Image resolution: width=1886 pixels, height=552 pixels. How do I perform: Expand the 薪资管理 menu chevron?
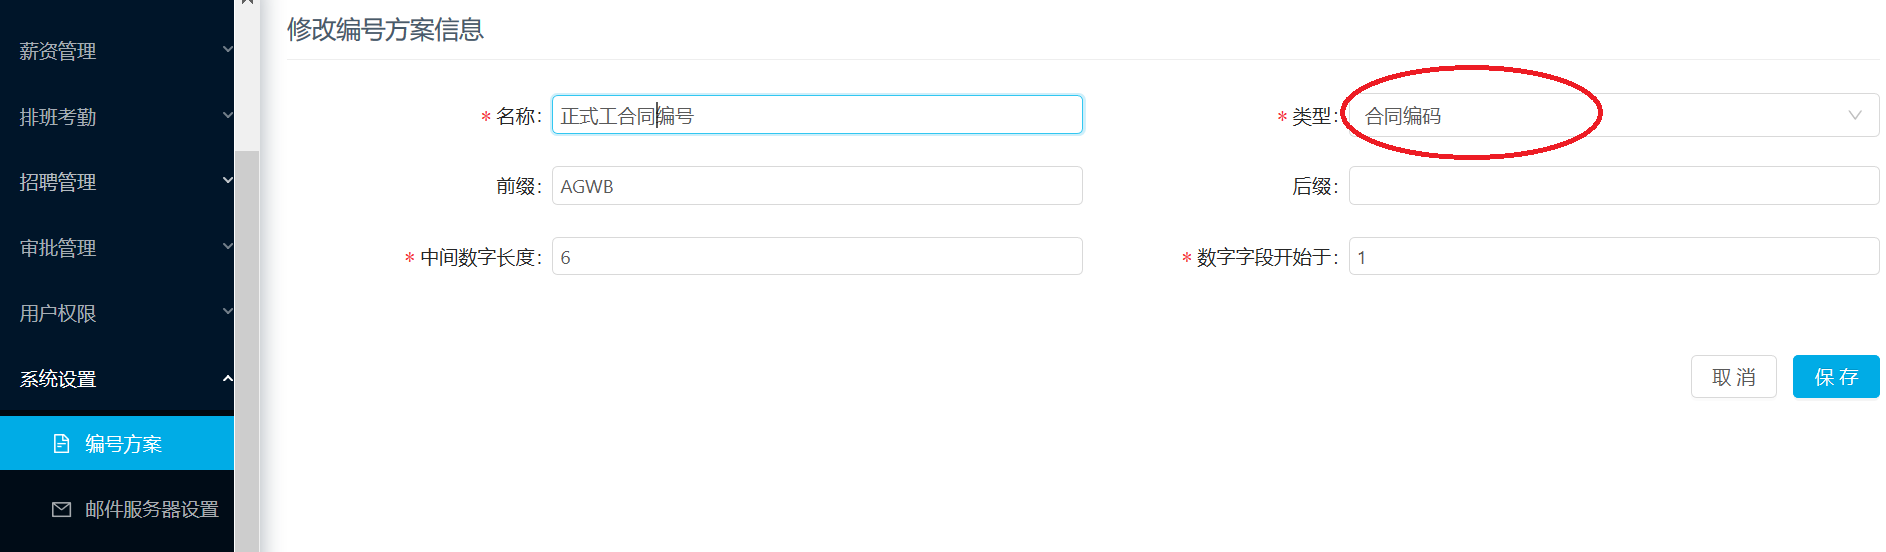coord(227,49)
